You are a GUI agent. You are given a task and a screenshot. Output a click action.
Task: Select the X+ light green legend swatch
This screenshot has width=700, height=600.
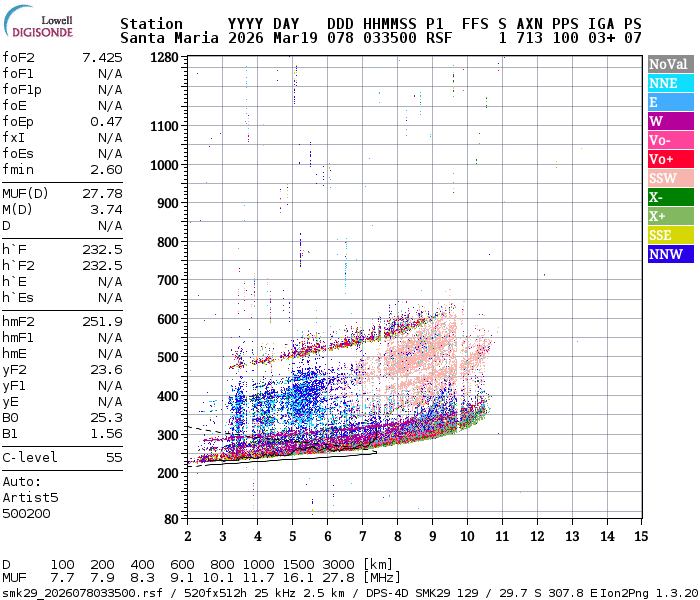670,217
